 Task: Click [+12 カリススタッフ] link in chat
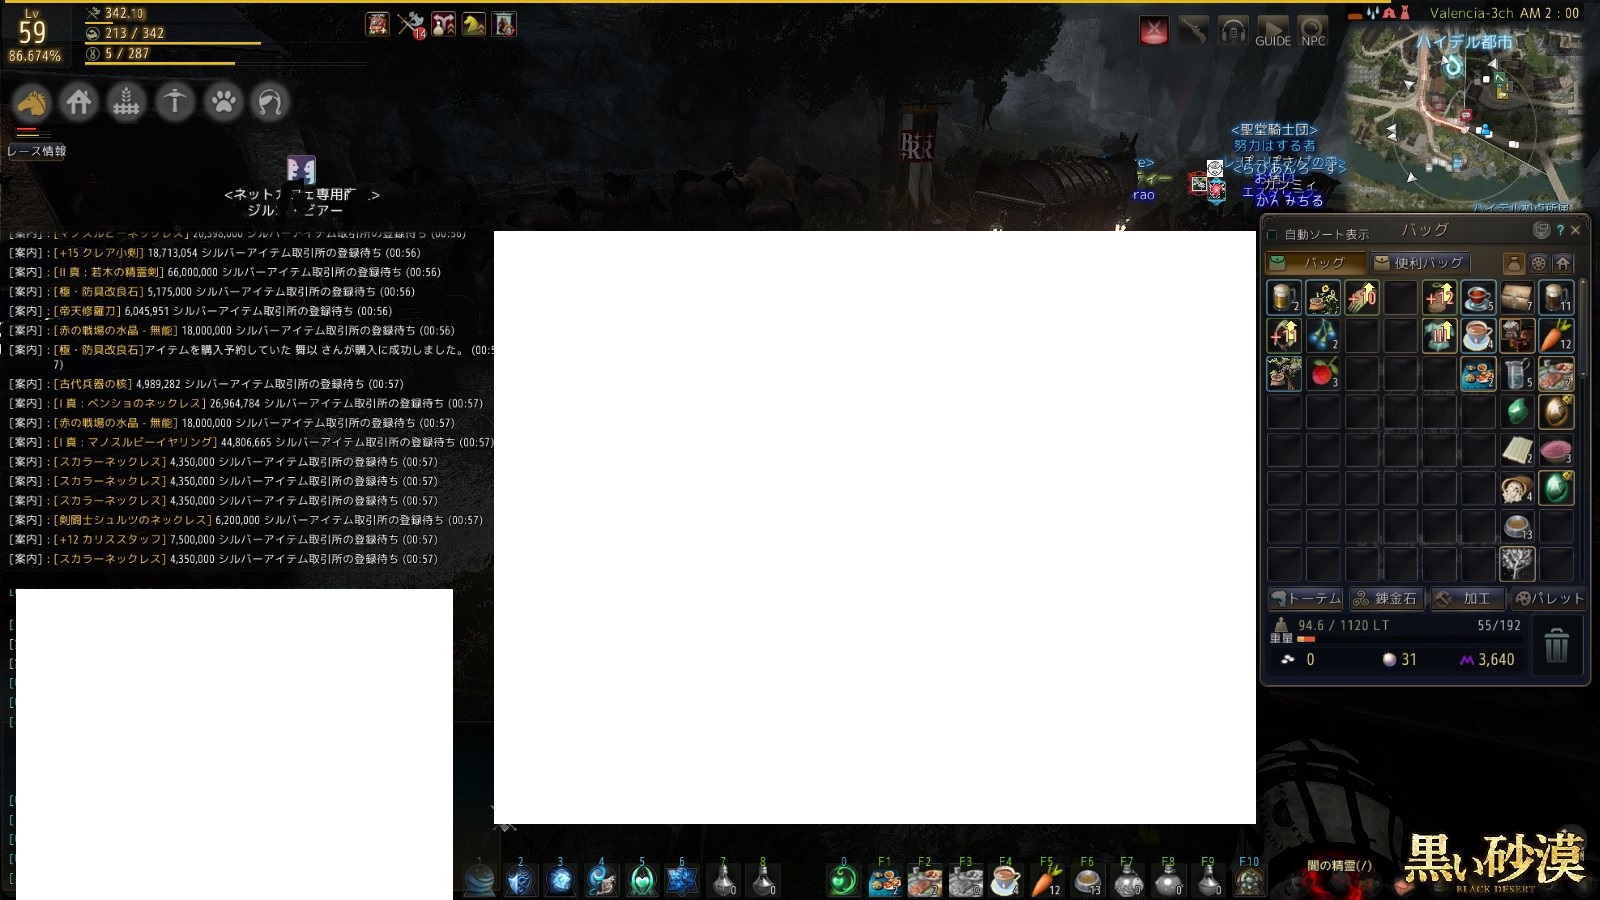point(109,539)
